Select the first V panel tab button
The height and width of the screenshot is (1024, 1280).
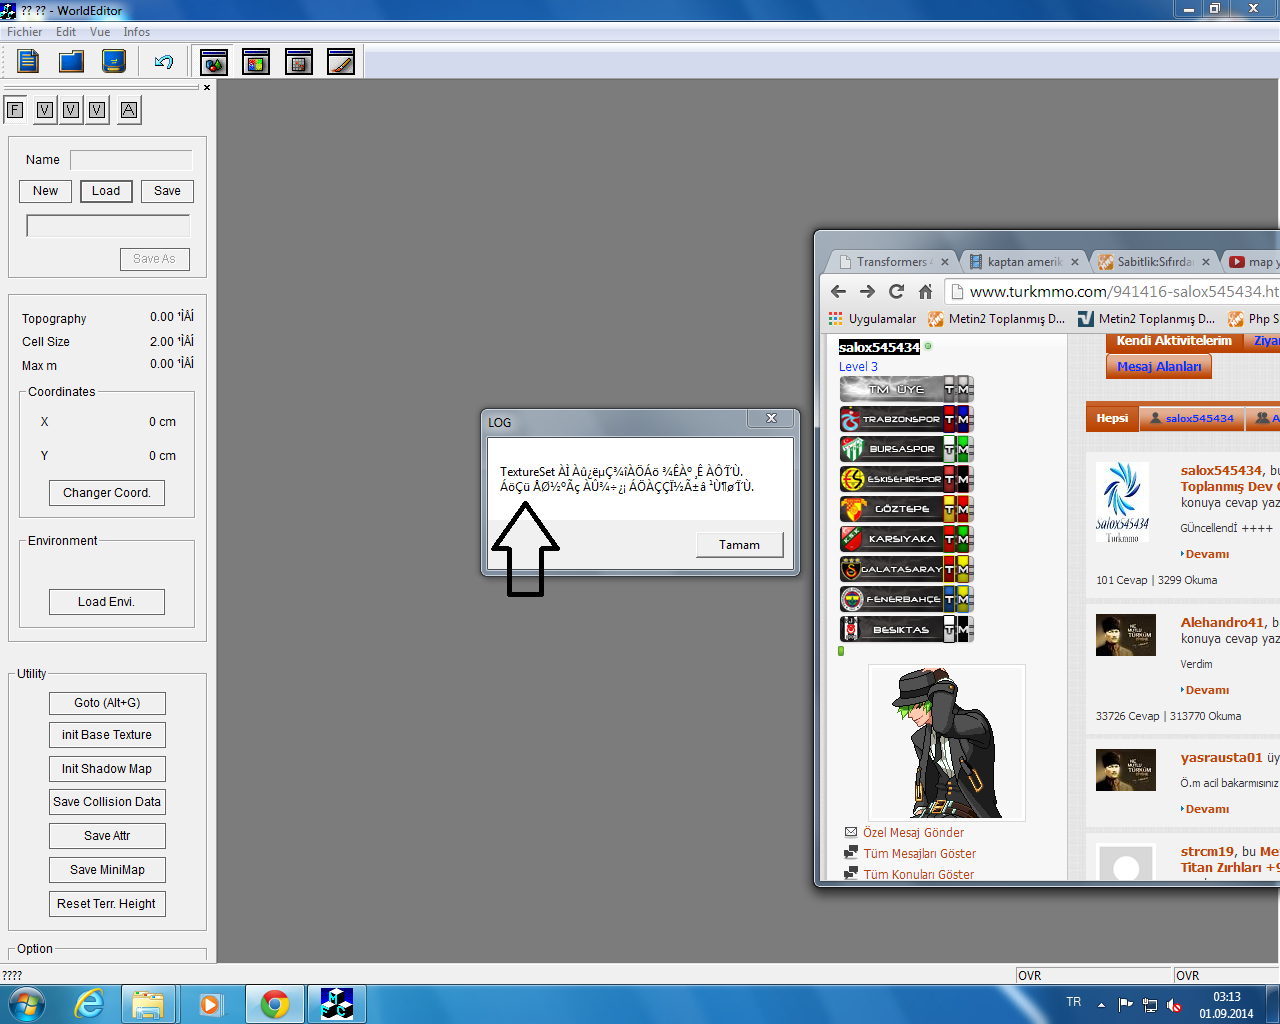pos(45,110)
